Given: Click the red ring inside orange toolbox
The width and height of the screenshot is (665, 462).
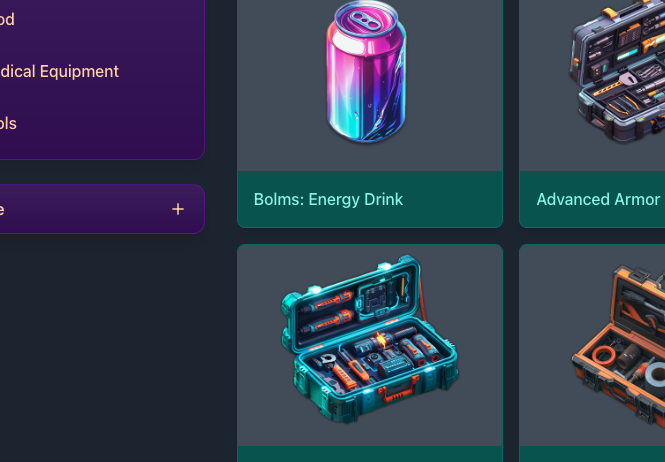Looking at the screenshot, I should point(604,356).
